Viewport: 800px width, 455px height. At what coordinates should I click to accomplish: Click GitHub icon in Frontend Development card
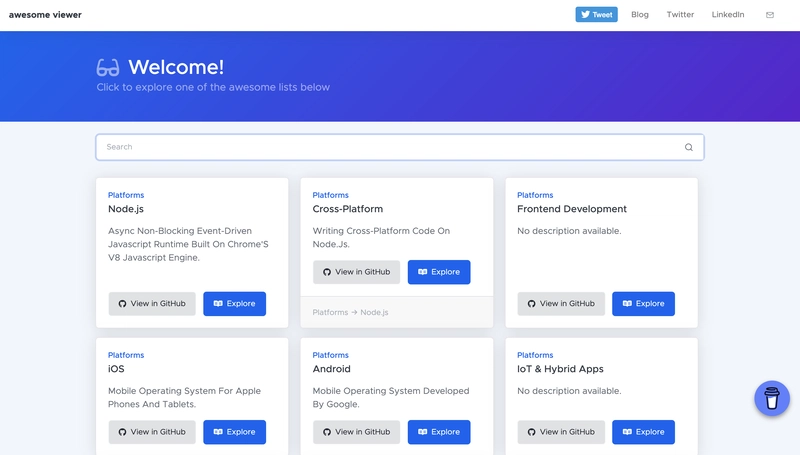[532, 304]
